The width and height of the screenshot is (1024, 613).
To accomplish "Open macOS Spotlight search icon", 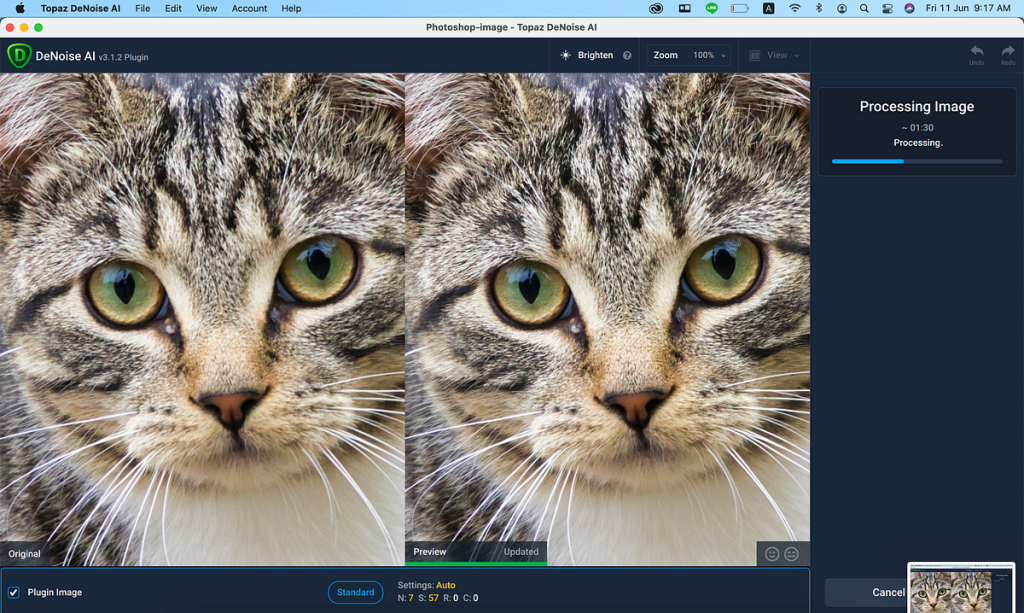I will click(864, 8).
